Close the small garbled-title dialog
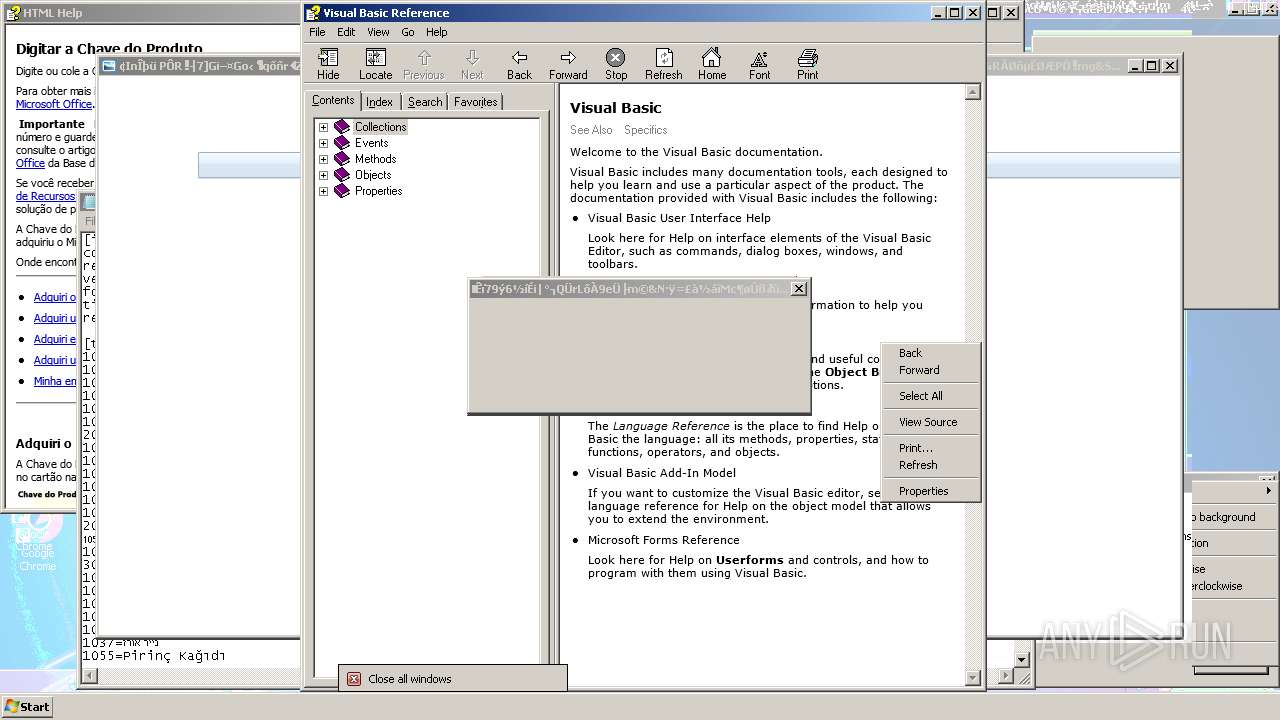 (x=798, y=289)
